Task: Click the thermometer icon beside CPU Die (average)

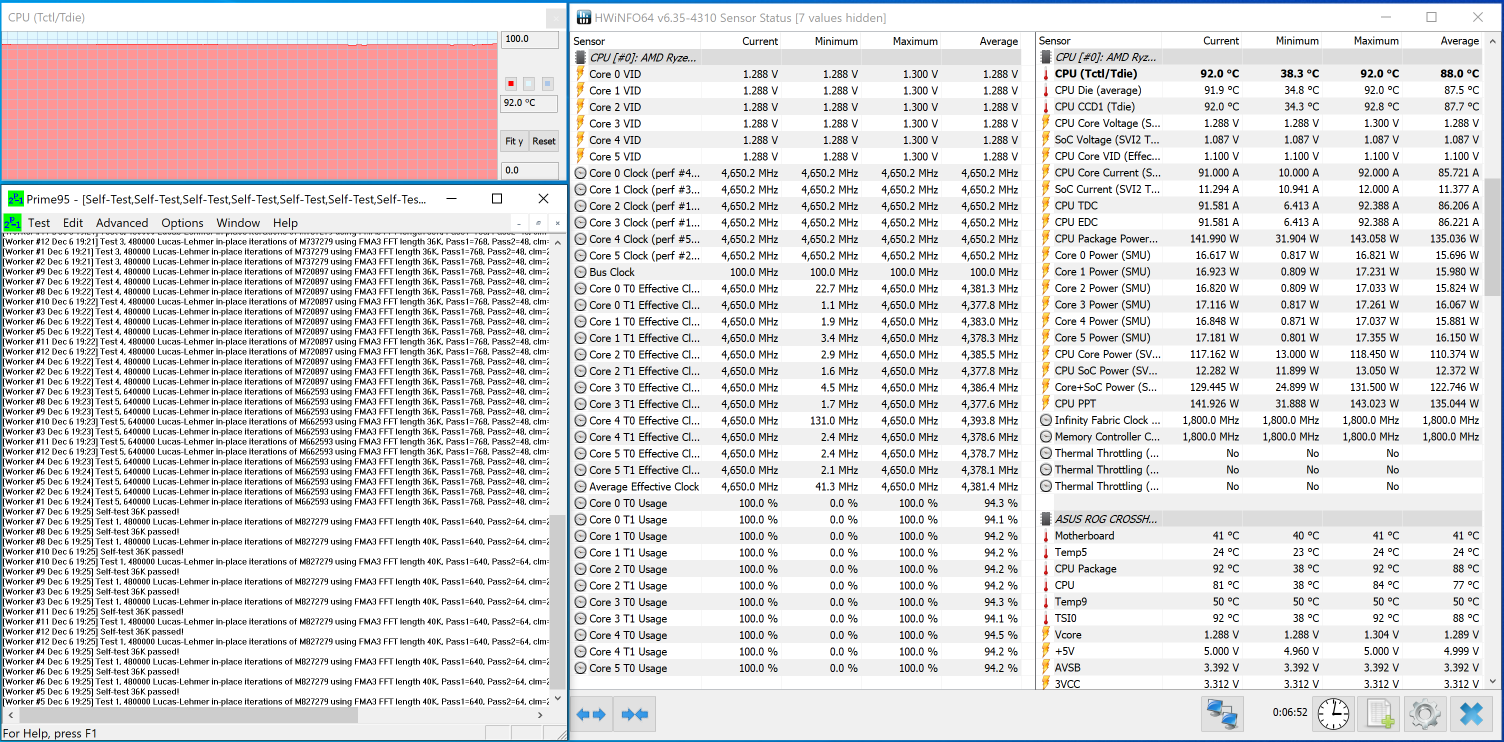Action: 1046,90
